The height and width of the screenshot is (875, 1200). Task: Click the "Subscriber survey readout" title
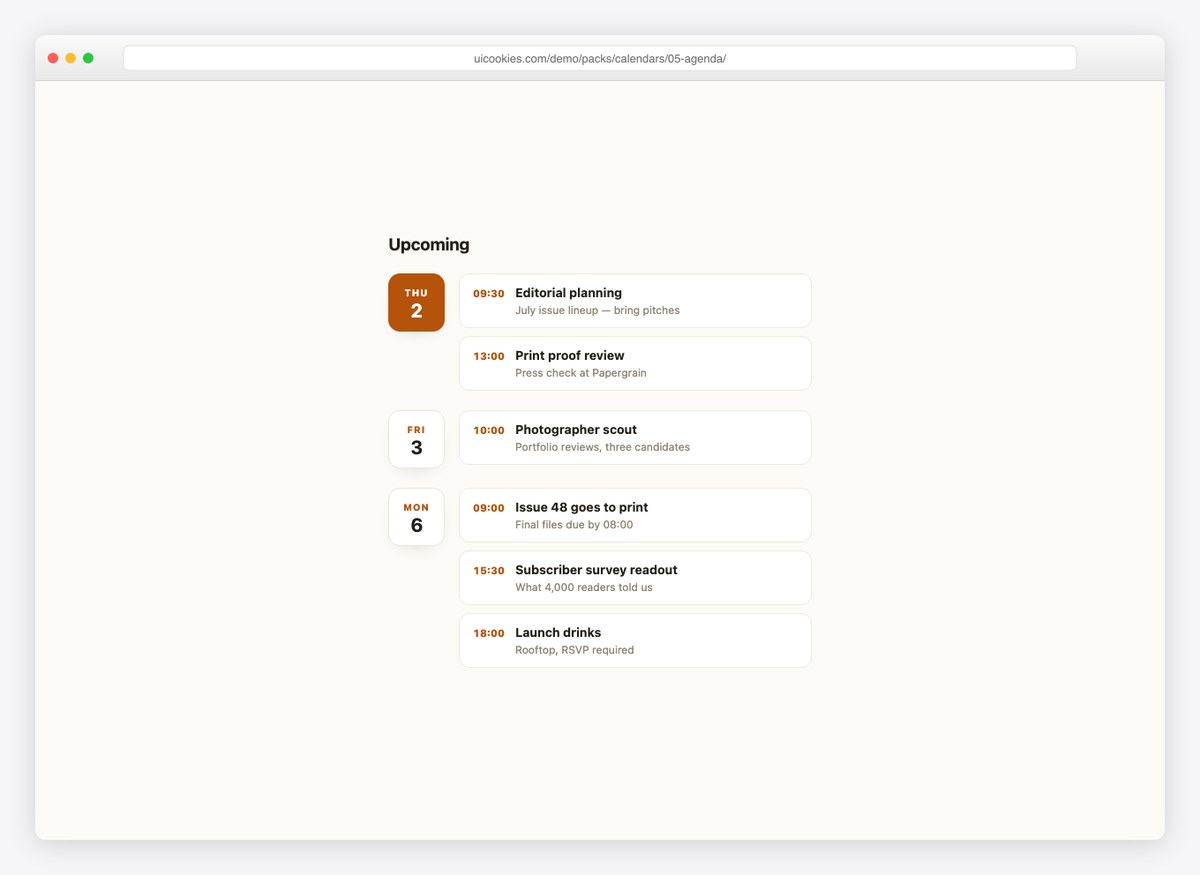coord(596,570)
